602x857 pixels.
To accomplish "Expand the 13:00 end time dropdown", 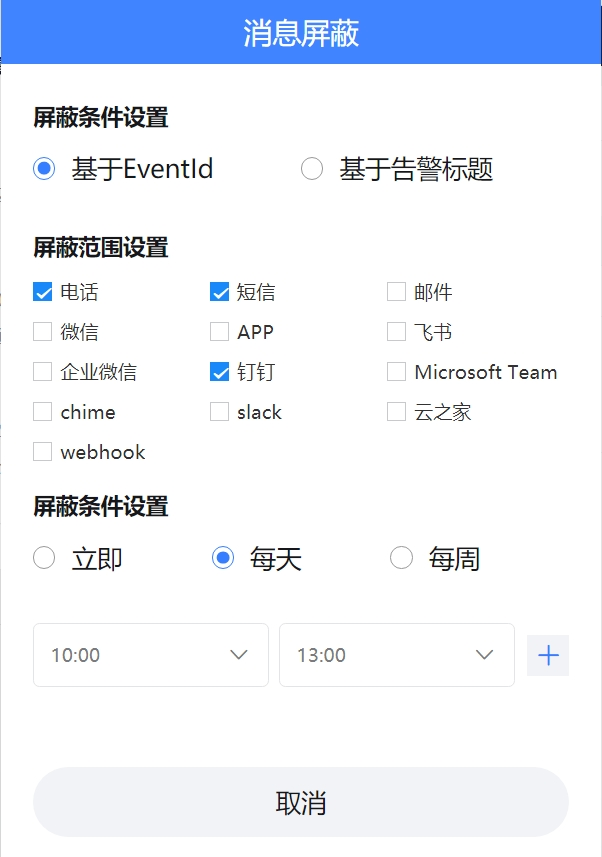I will coord(397,655).
